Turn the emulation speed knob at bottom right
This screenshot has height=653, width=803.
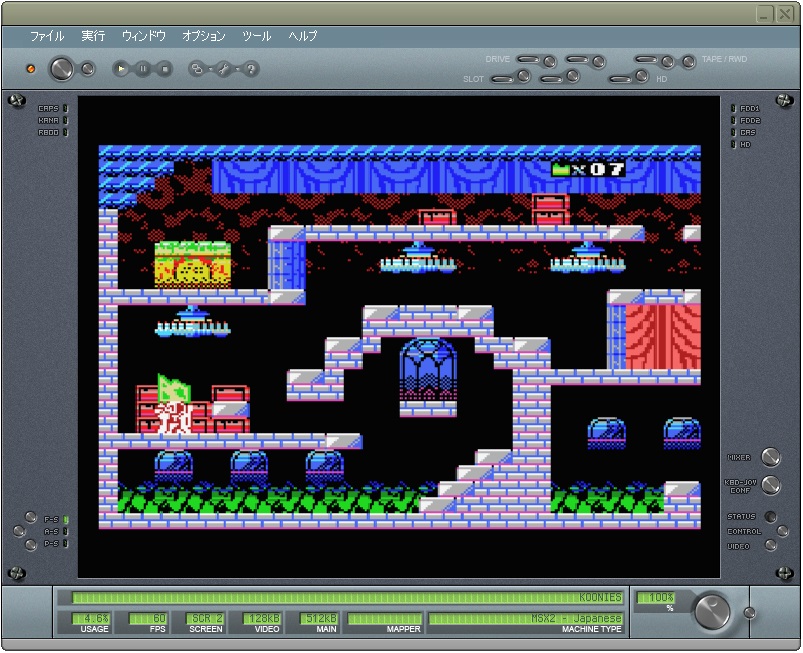point(712,611)
